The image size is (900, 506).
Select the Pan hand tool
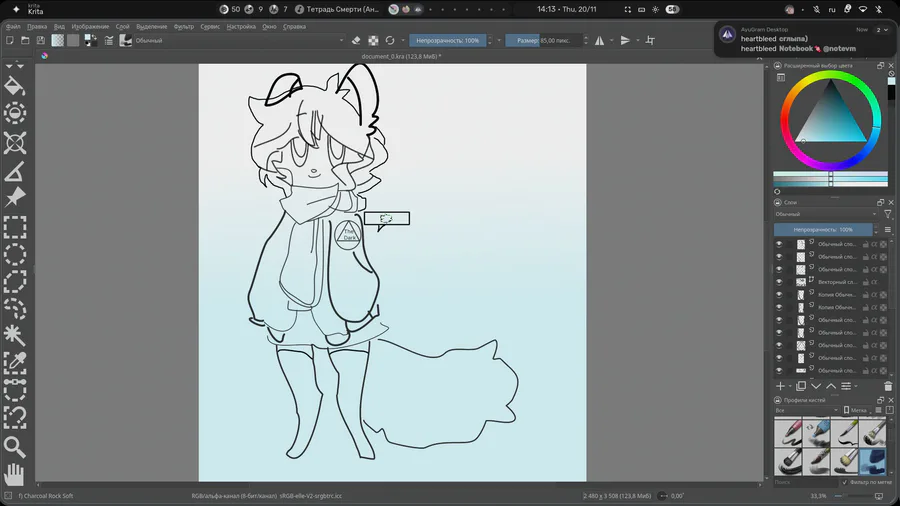(14, 474)
